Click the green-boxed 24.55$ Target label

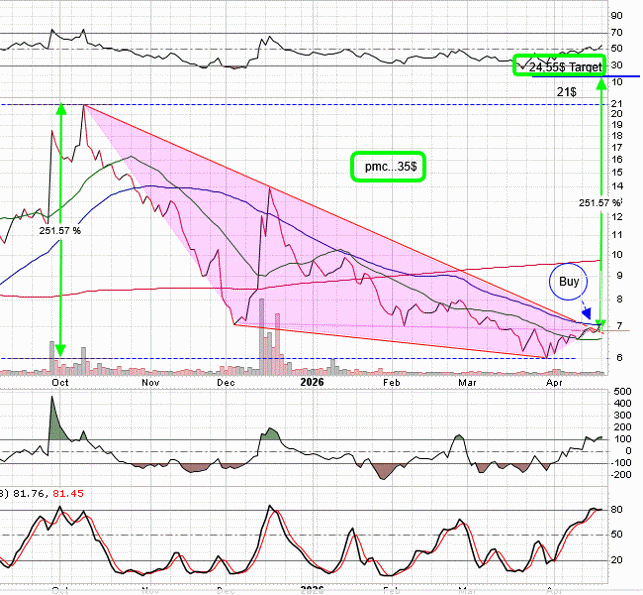coord(561,67)
